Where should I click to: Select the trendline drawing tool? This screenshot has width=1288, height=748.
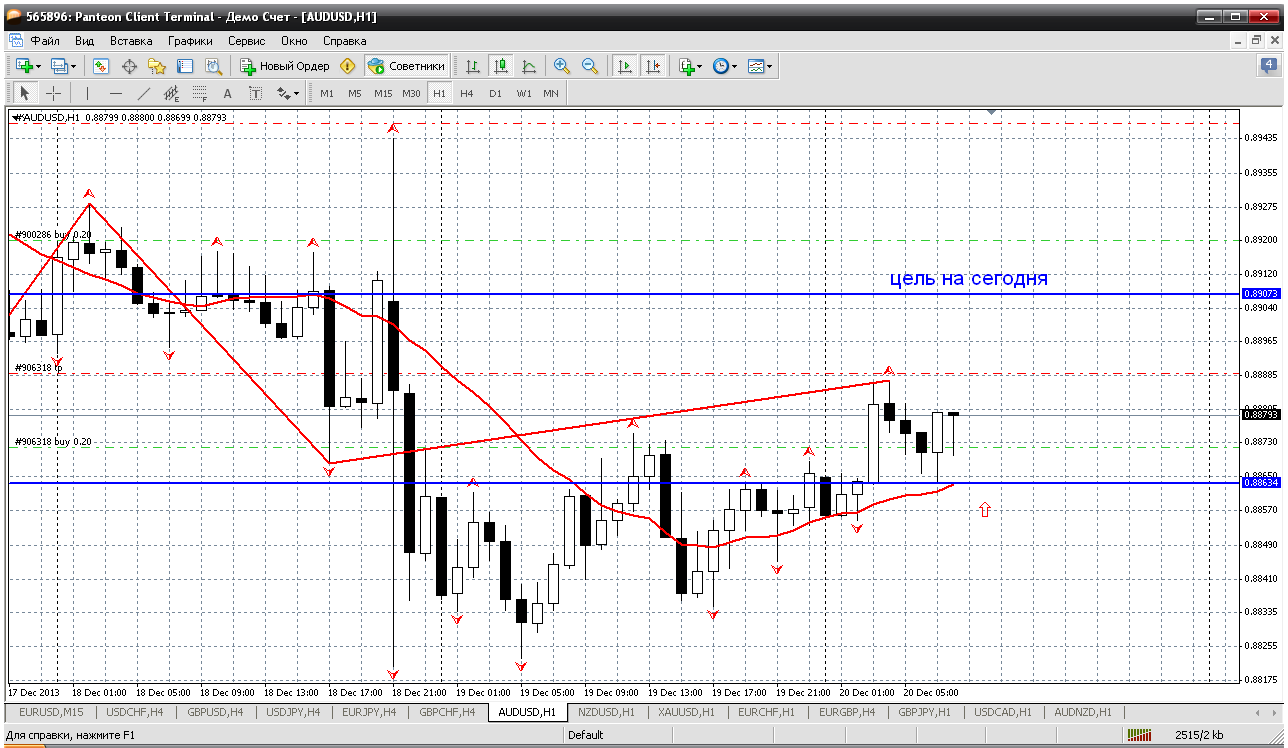click(143, 93)
